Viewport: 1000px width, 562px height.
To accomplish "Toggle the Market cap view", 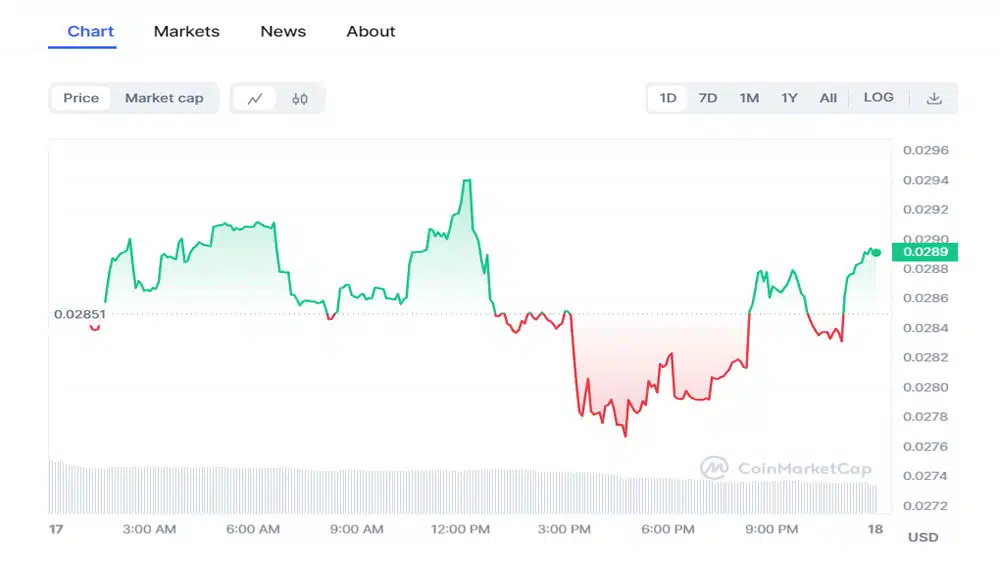I will click(x=164, y=98).
